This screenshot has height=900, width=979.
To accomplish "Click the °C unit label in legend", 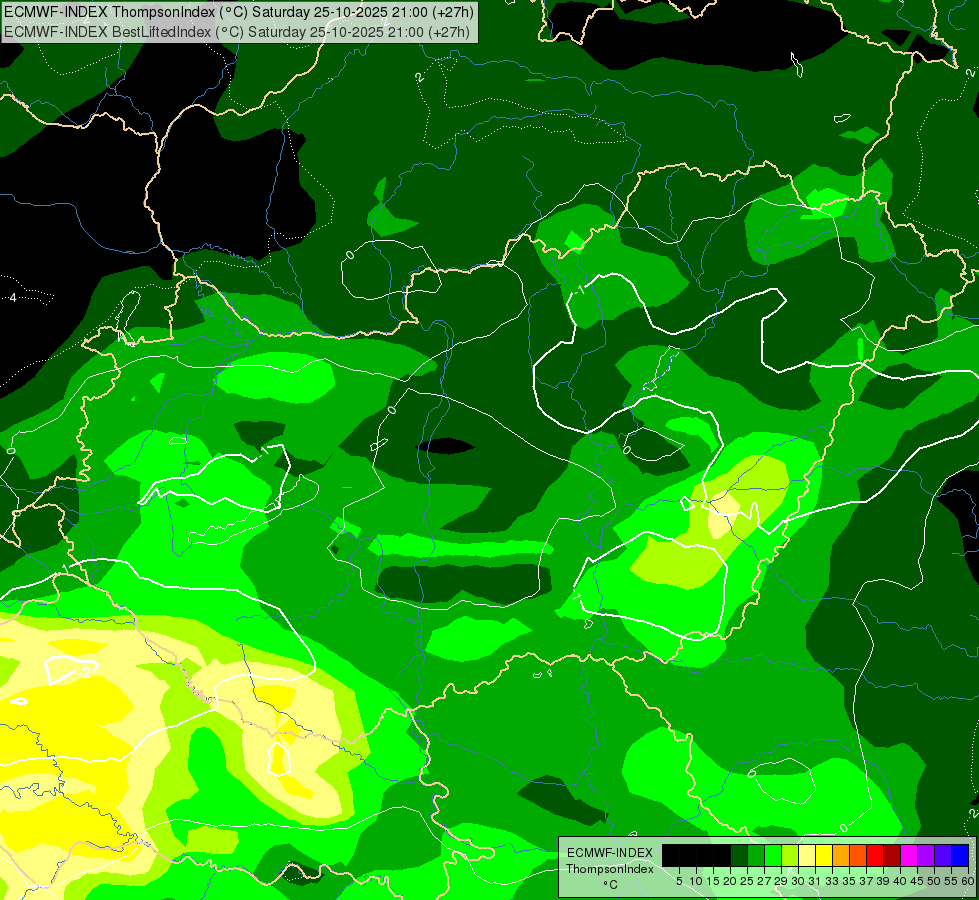I will [x=611, y=884].
